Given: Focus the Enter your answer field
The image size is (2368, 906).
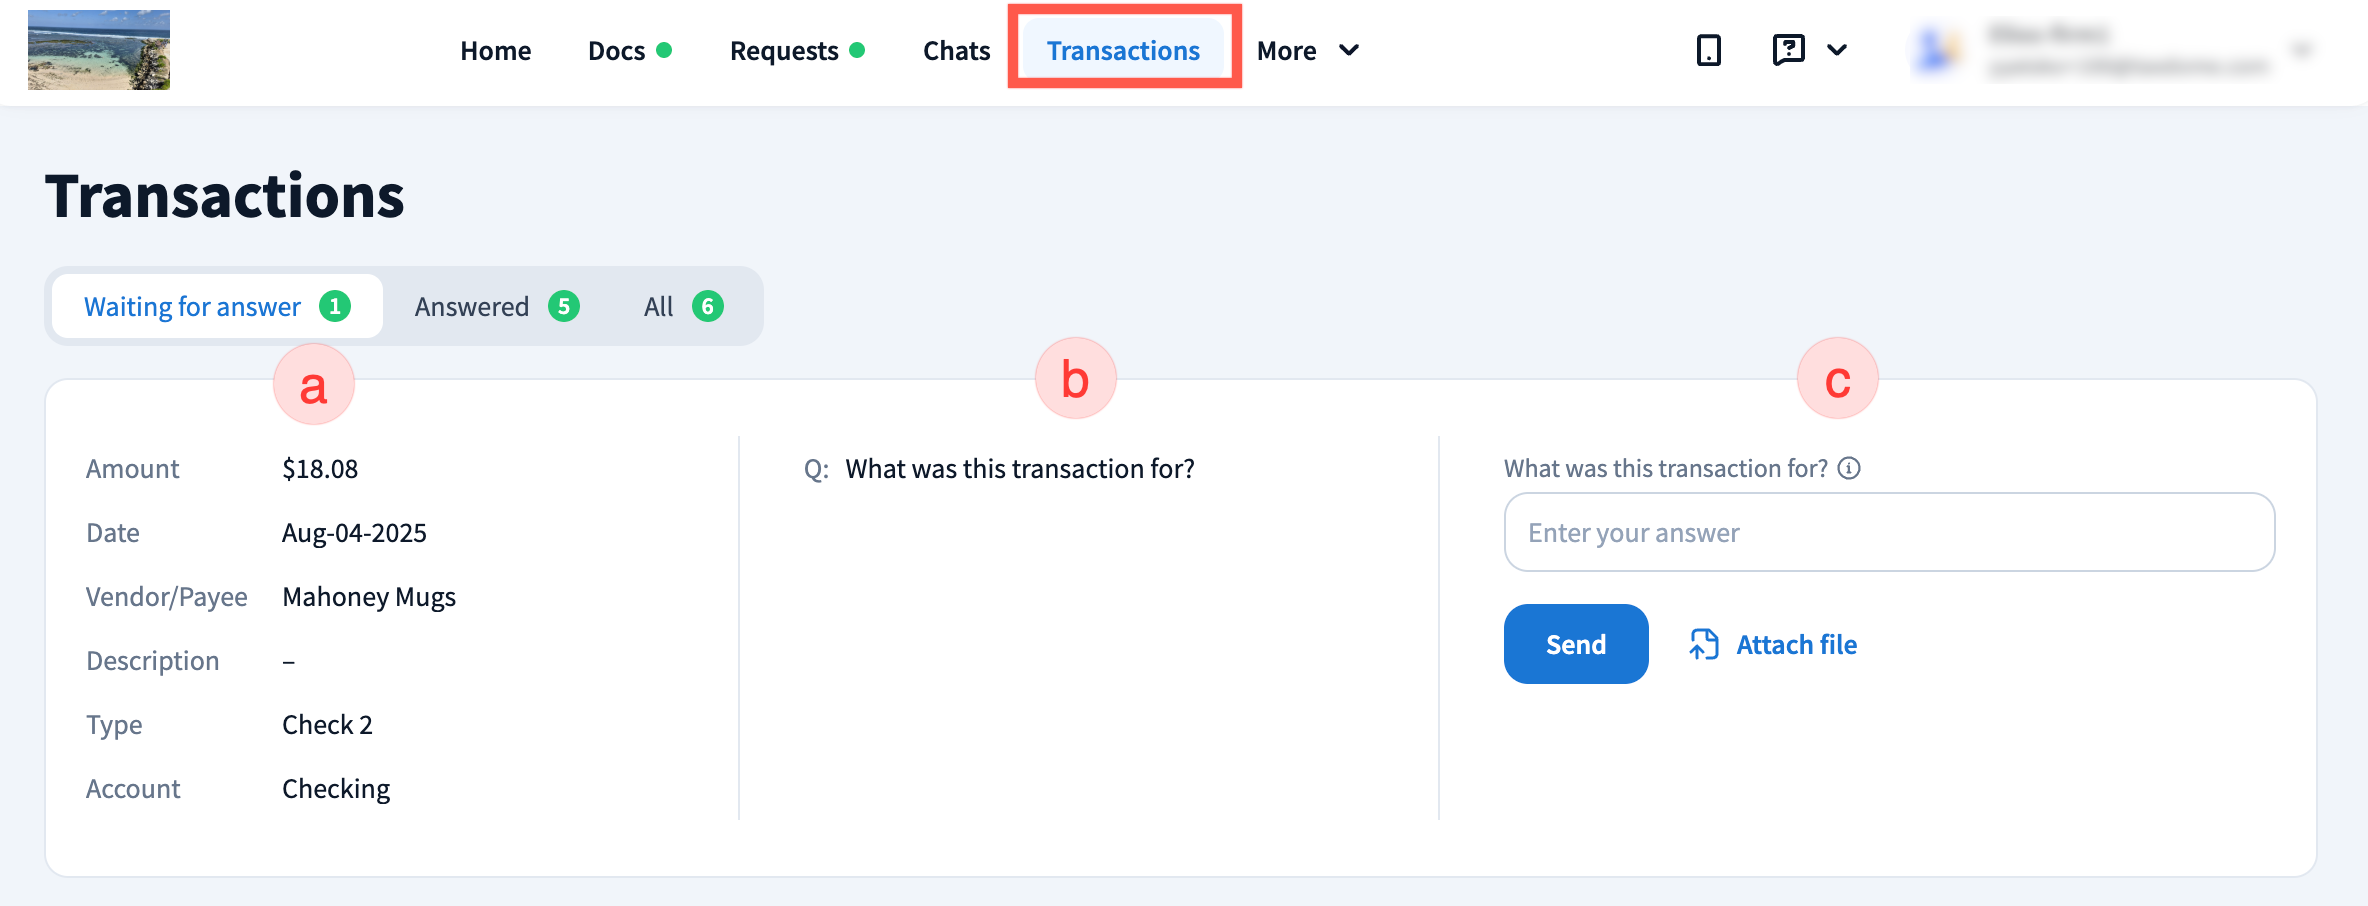Looking at the screenshot, I should coord(1889,533).
